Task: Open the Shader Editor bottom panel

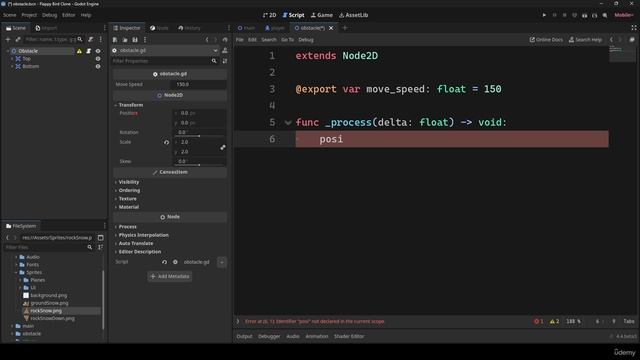Action: tap(349, 336)
